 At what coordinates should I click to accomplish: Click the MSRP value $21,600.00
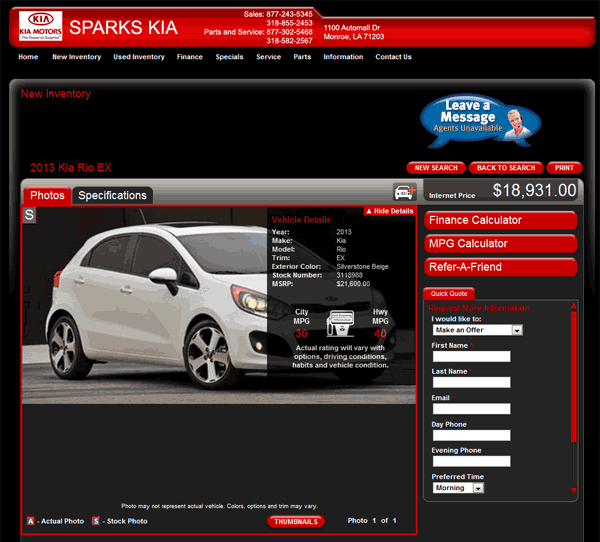click(x=353, y=284)
